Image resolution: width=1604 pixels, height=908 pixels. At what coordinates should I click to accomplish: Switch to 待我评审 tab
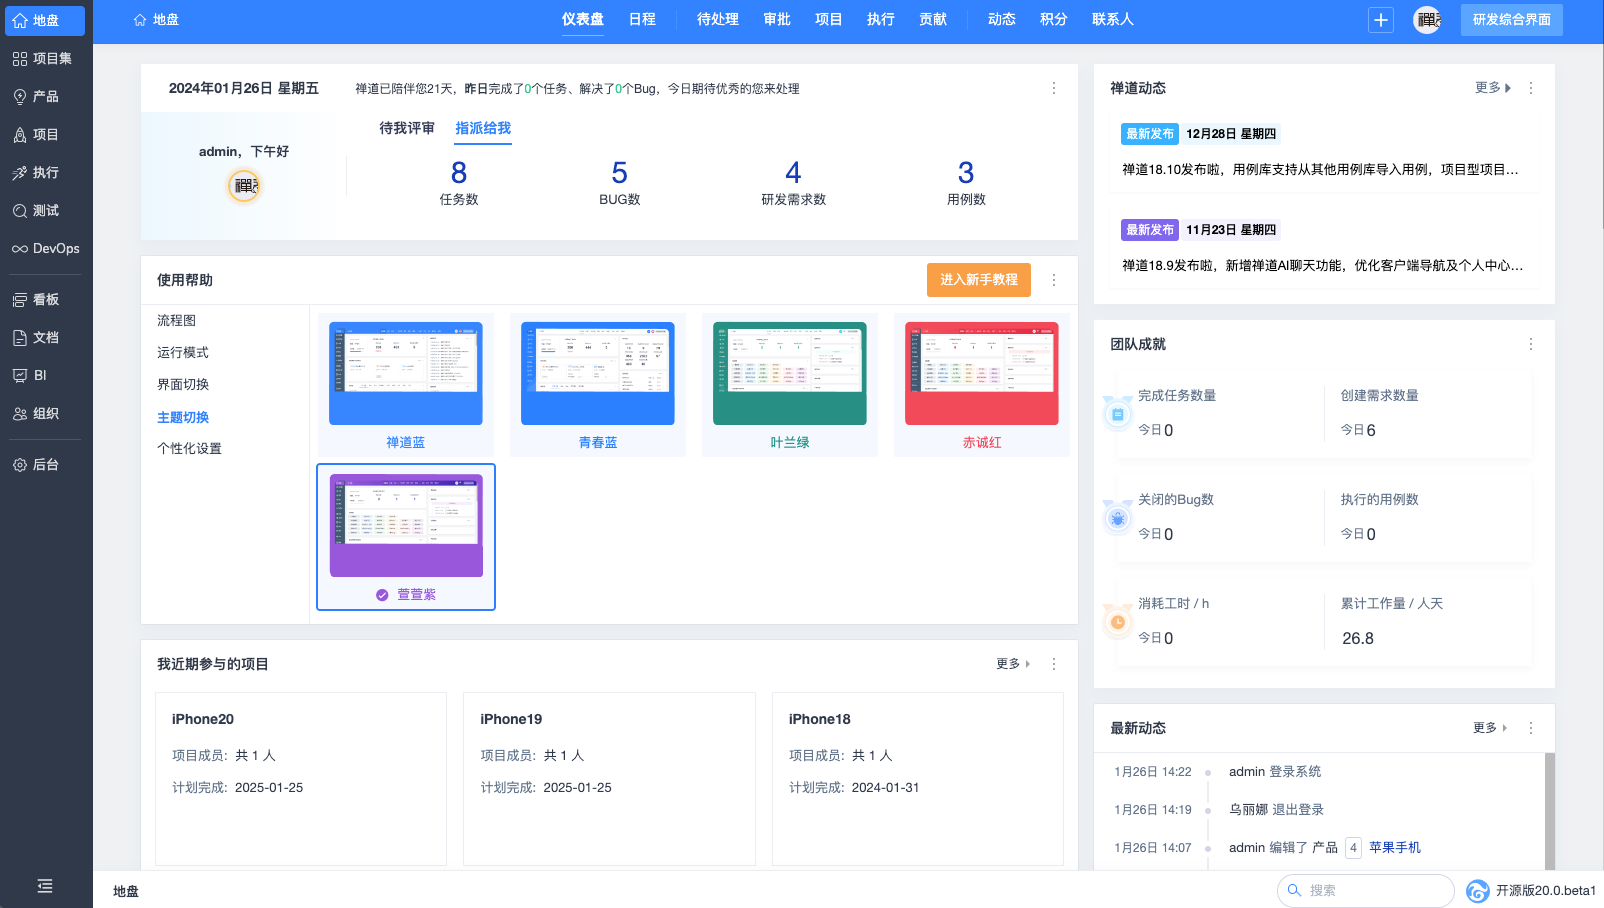[407, 128]
